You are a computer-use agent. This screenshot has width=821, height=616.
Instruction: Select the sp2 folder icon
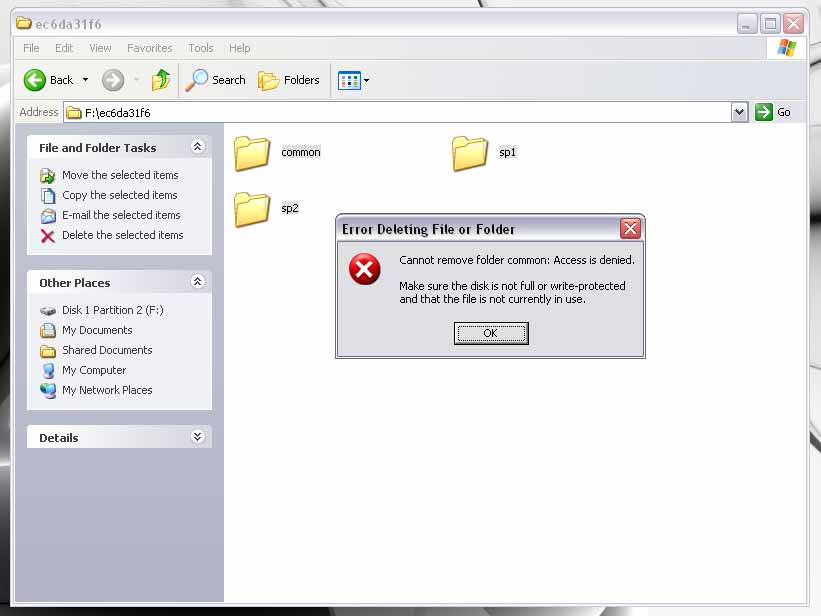252,209
